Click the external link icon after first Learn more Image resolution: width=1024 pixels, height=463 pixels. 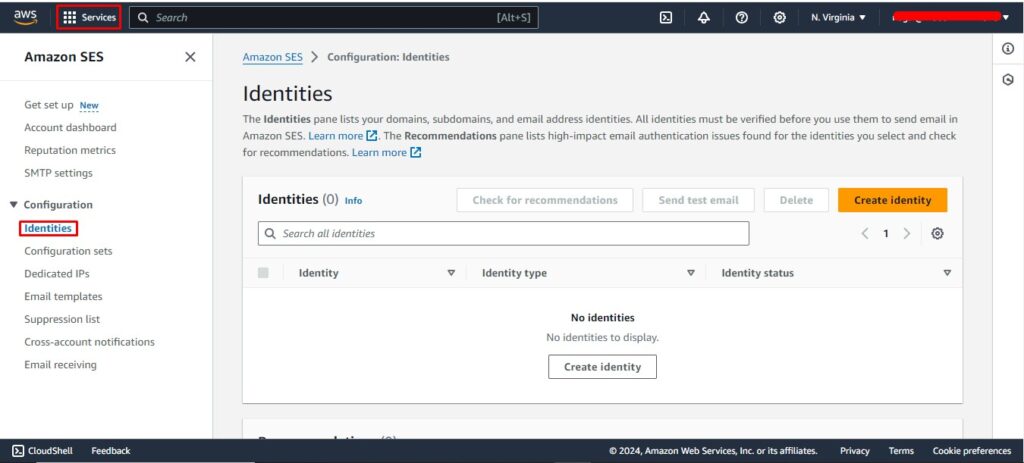click(372, 136)
